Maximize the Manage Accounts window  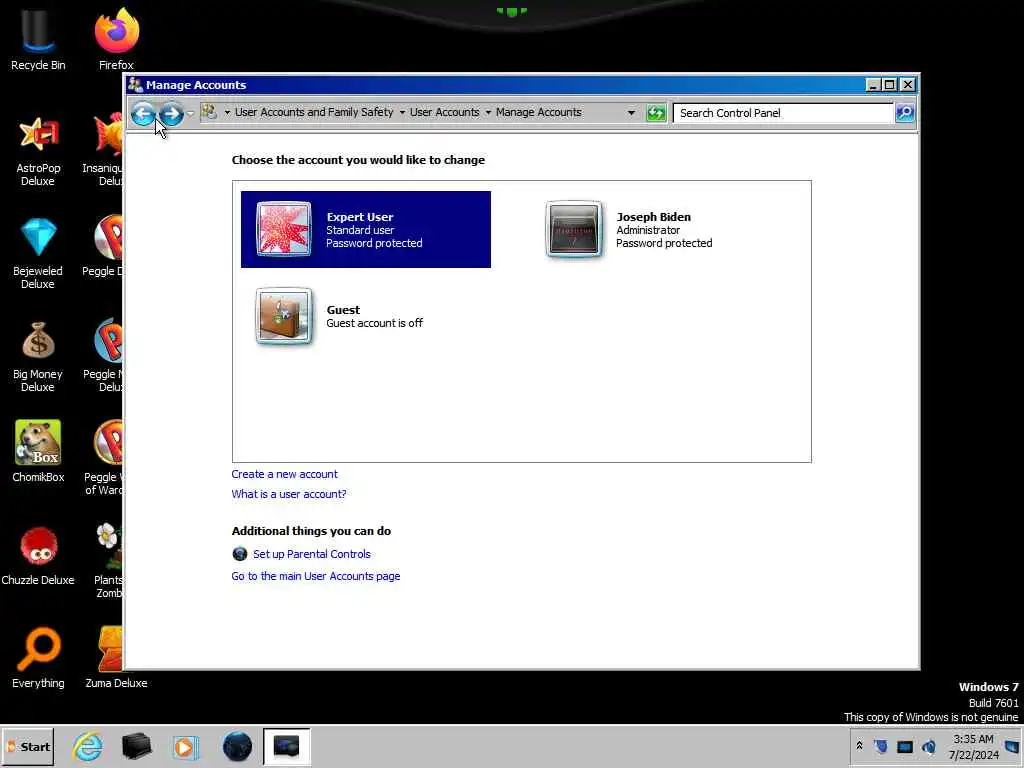pyautogui.click(x=889, y=85)
